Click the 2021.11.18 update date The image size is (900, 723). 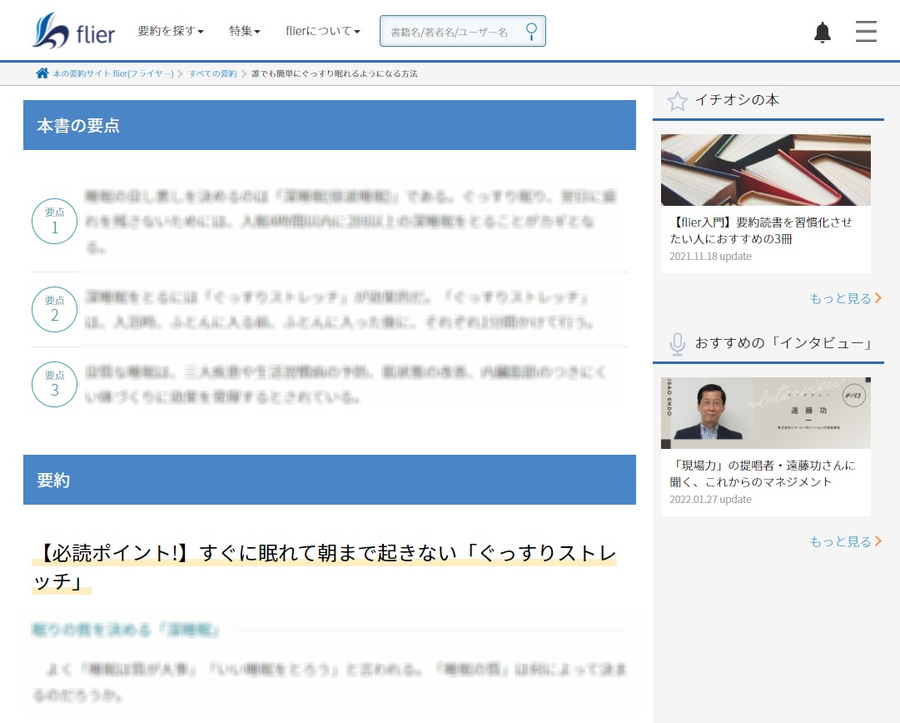[711, 256]
